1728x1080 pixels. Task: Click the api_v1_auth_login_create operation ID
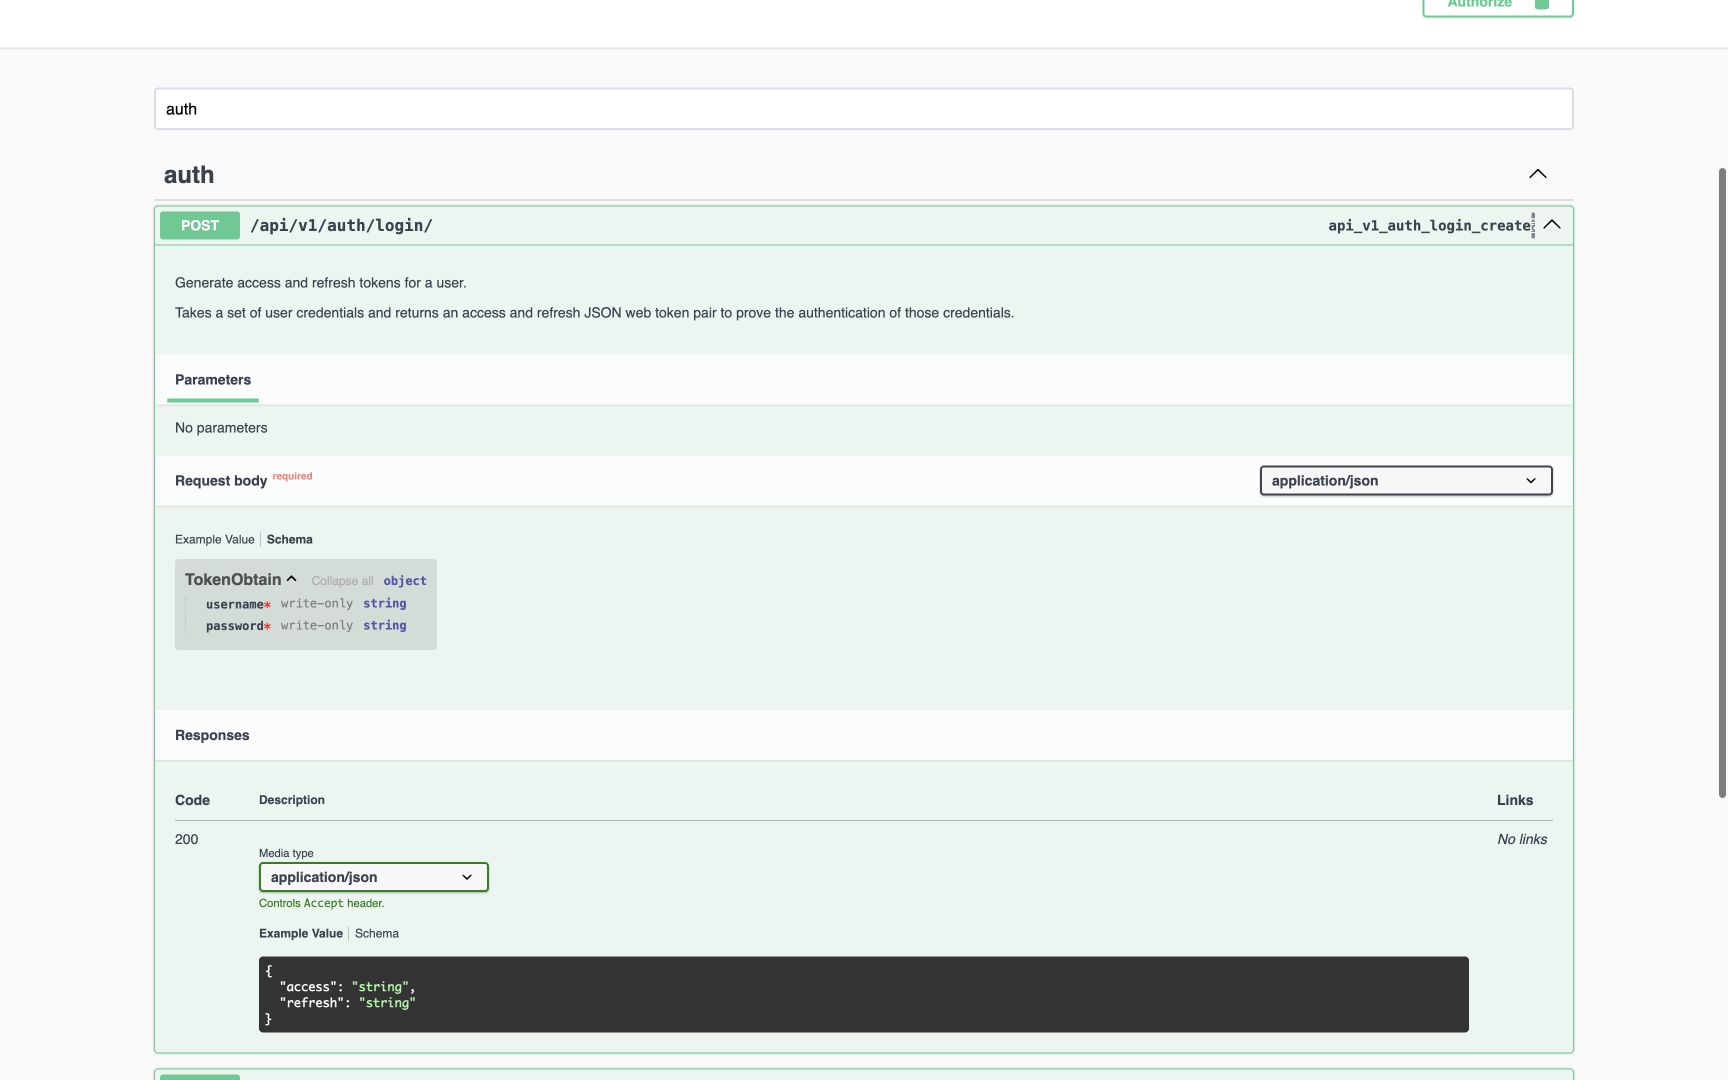[1429, 226]
